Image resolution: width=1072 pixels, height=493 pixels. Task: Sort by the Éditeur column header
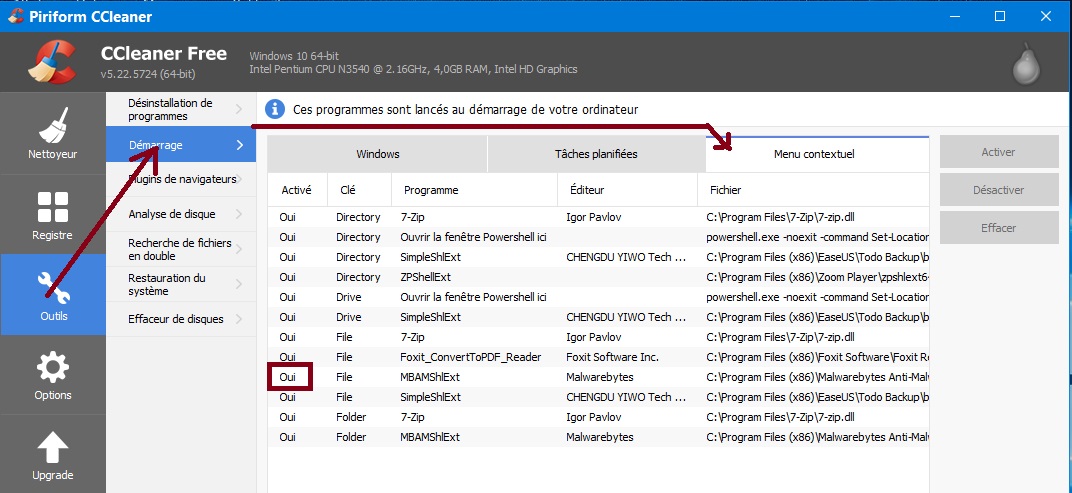(628, 190)
